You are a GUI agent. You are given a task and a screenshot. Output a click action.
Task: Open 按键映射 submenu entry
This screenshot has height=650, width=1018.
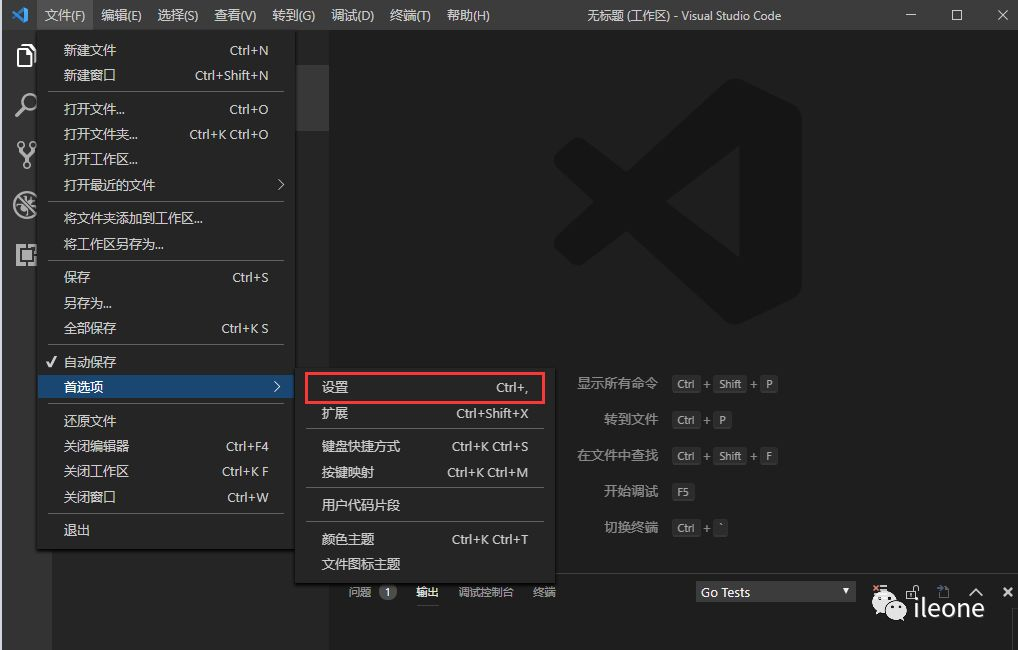point(425,473)
